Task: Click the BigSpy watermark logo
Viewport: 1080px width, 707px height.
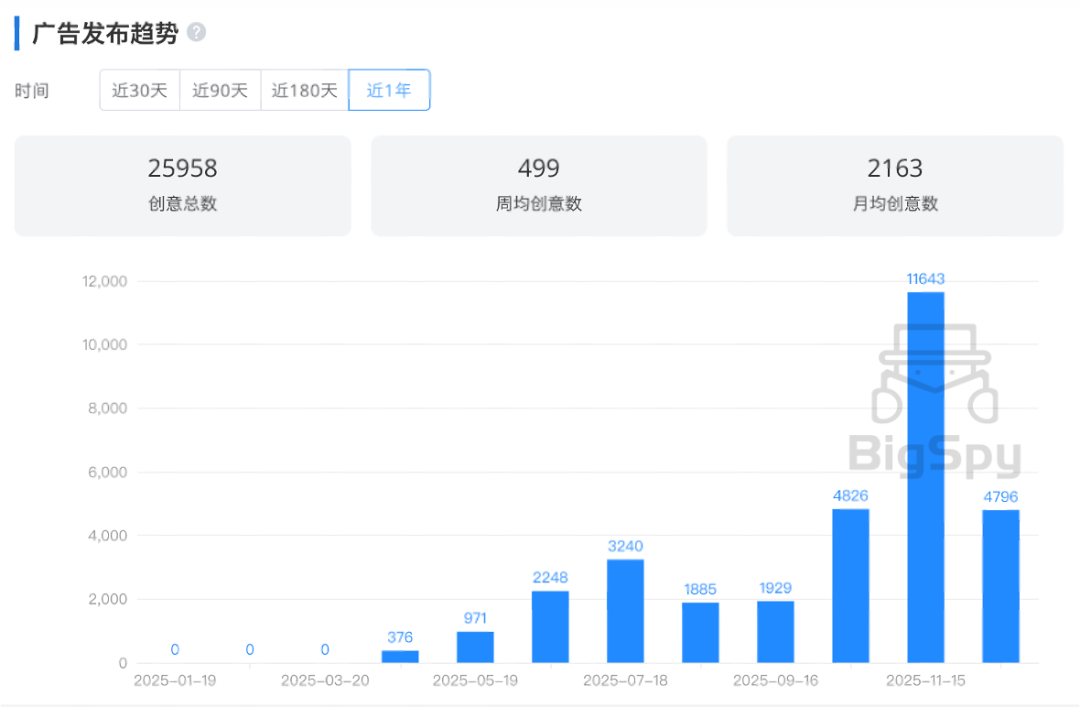Action: pyautogui.click(x=935, y=410)
